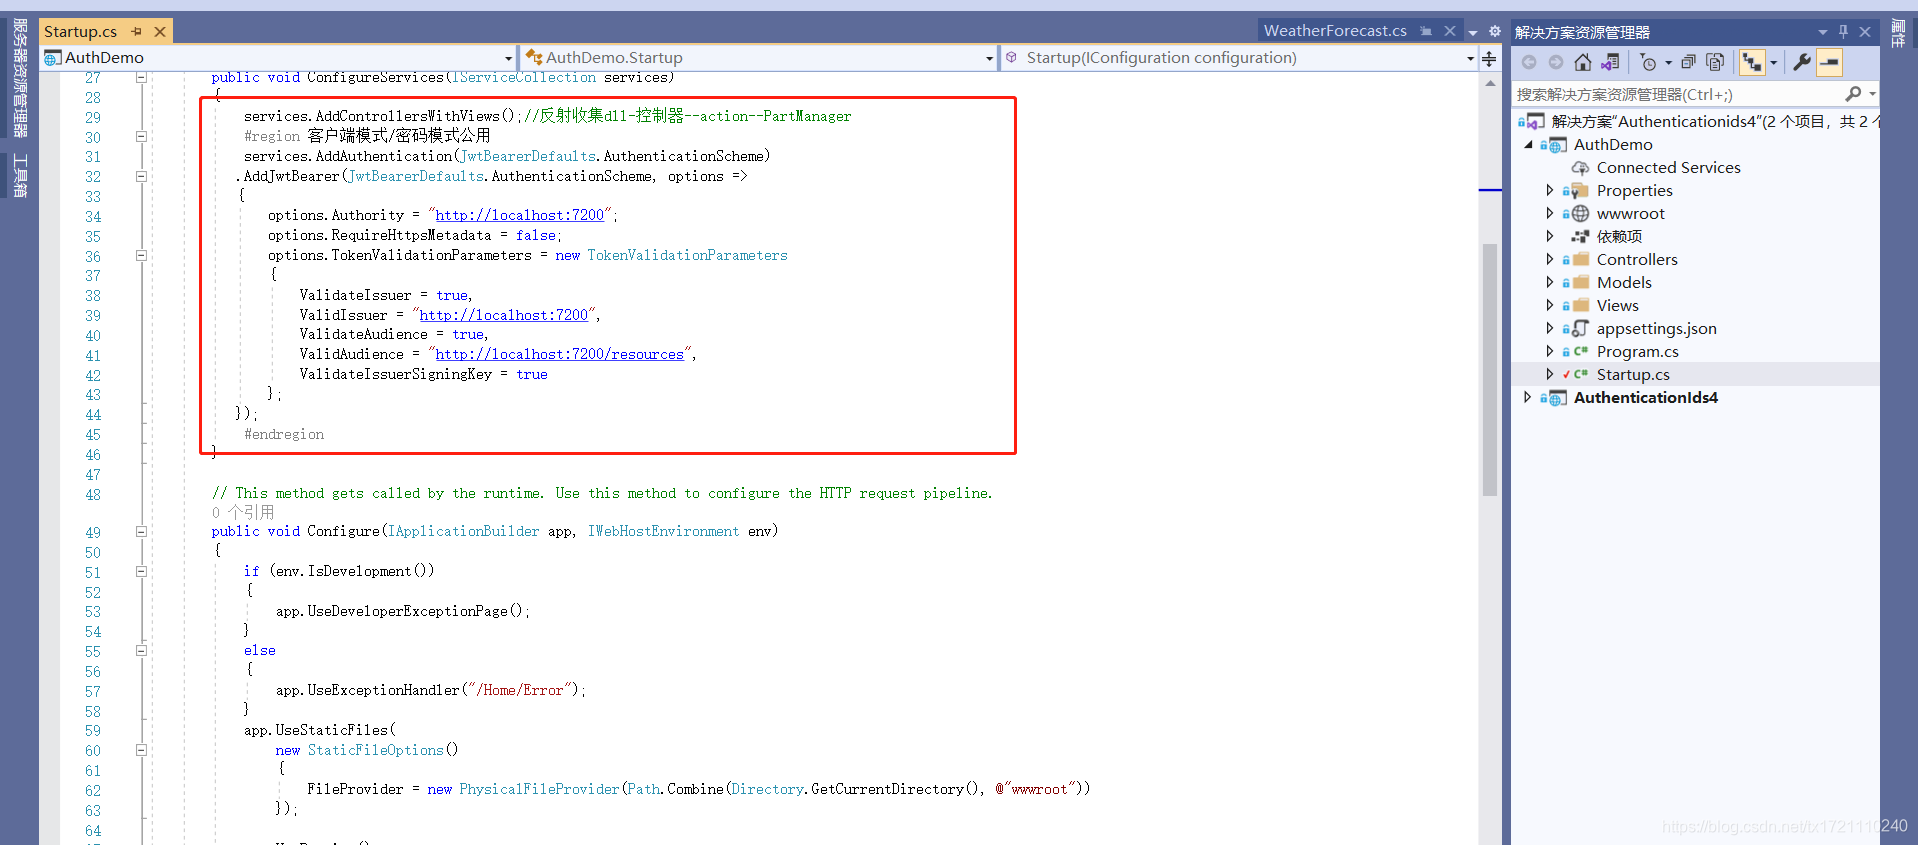Open the AuthDemo project navigation combo box
Image resolution: width=1918 pixels, height=845 pixels.
click(x=279, y=58)
